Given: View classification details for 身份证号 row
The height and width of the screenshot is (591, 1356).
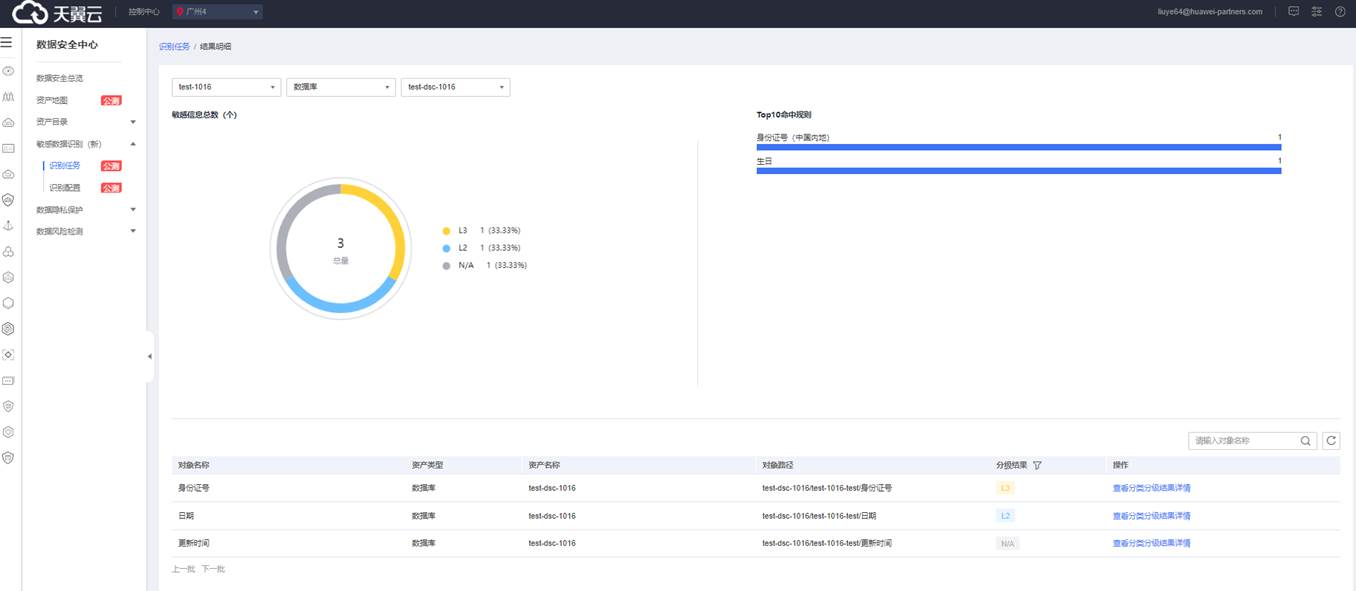Looking at the screenshot, I should tap(1151, 488).
